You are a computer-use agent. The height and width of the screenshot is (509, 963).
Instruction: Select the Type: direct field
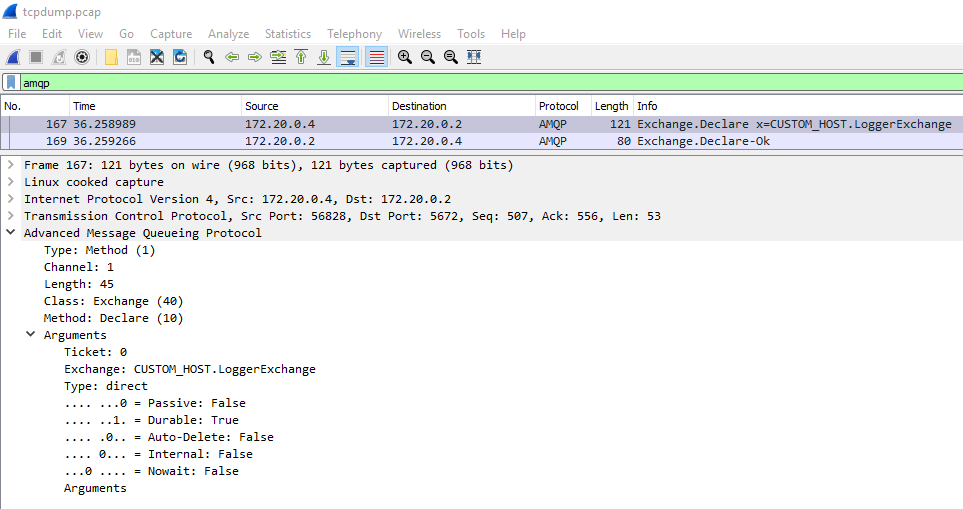coord(106,386)
